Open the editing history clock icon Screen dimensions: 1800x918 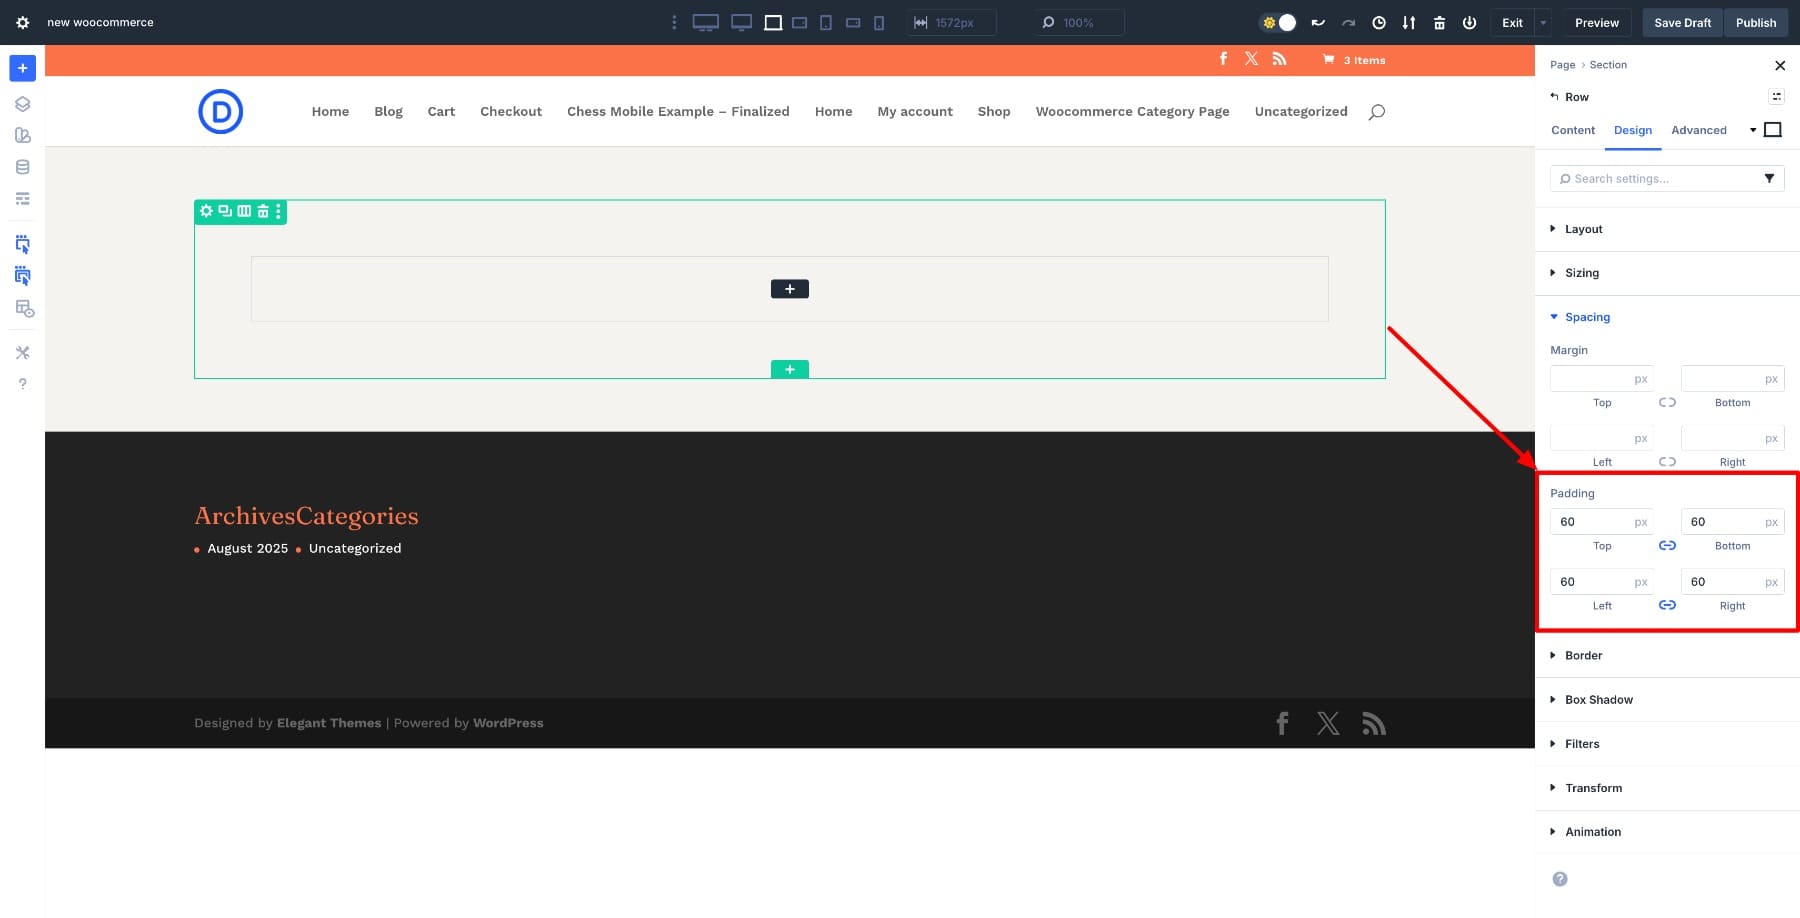[x=1378, y=22]
